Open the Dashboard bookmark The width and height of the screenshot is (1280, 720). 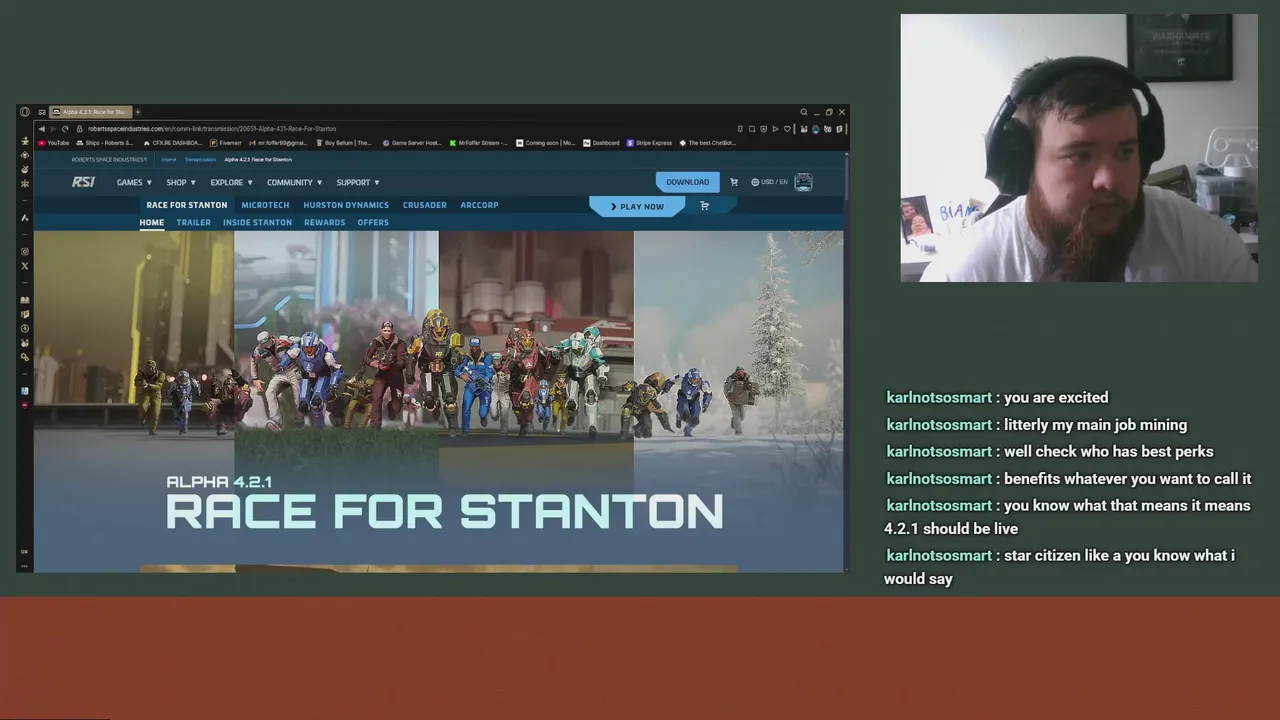tap(601, 143)
